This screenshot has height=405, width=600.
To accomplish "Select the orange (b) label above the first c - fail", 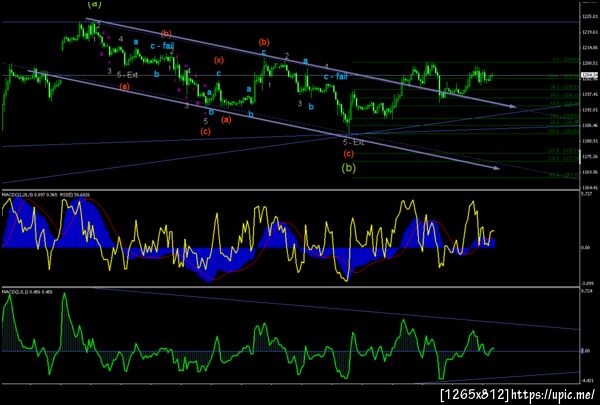I will tap(166, 34).
